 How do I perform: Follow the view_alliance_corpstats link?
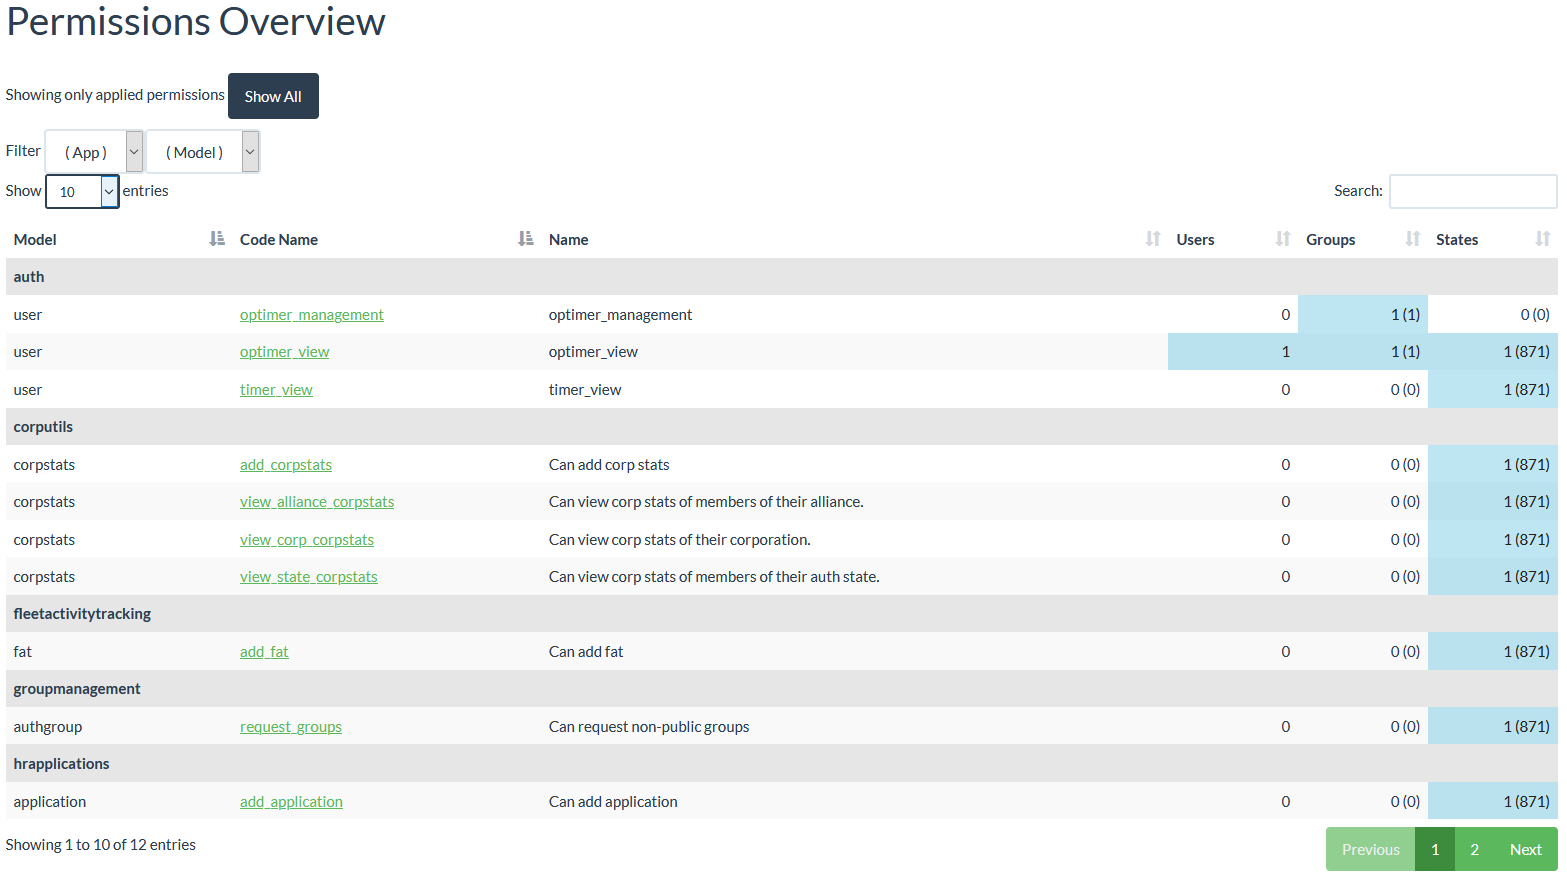coord(317,502)
